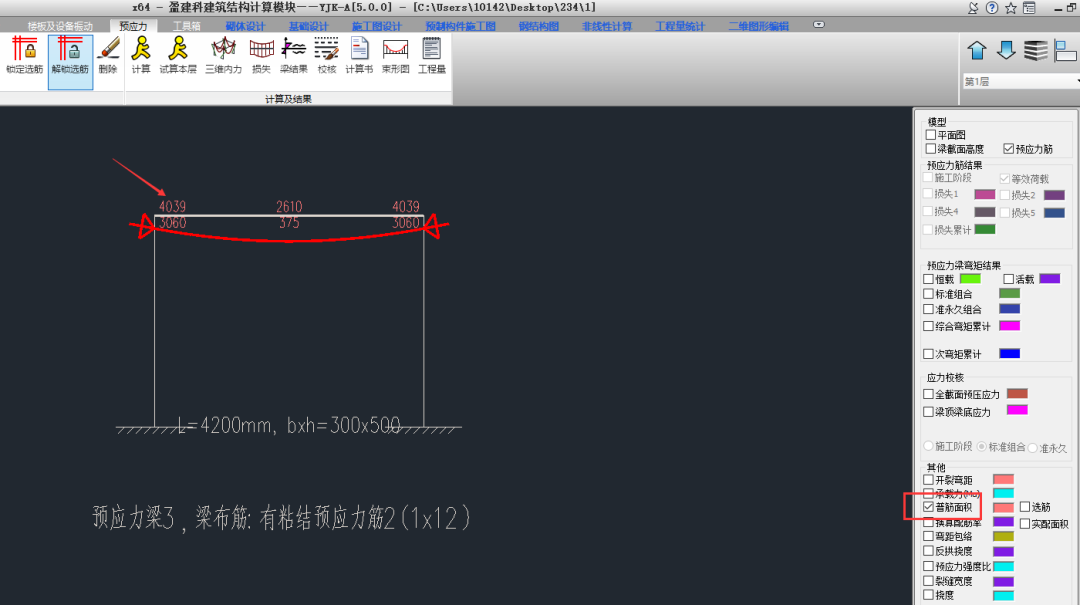The width and height of the screenshot is (1080, 605).
Task: Open the 预制构件施工图 tab
Action: (x=461, y=26)
